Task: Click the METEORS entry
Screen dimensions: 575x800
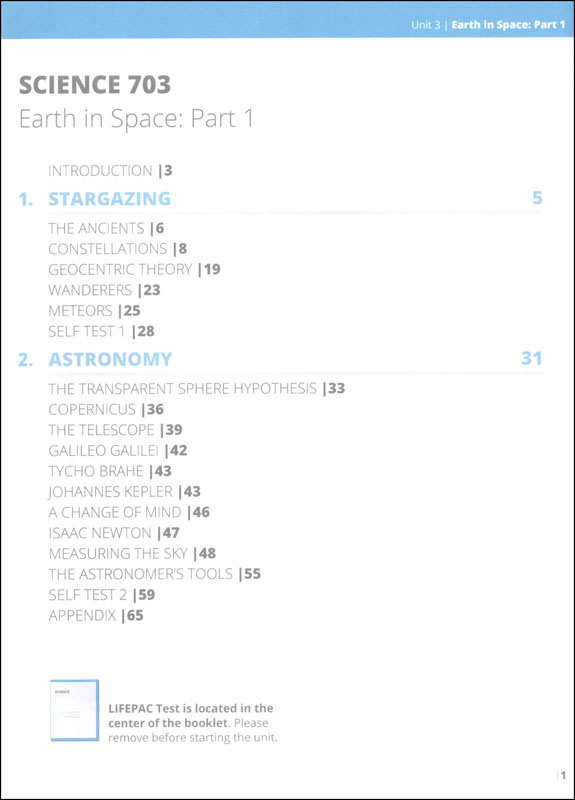Action: tap(94, 310)
